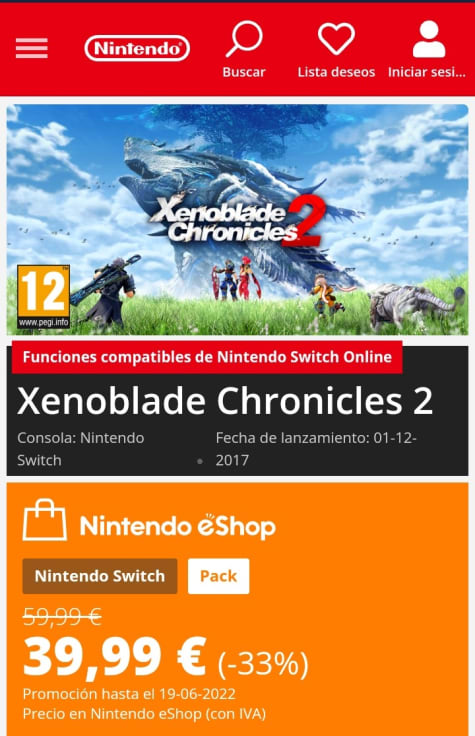Open Funciones compatibles de Nintendo Switch Online
The height and width of the screenshot is (736, 475).
click(207, 357)
